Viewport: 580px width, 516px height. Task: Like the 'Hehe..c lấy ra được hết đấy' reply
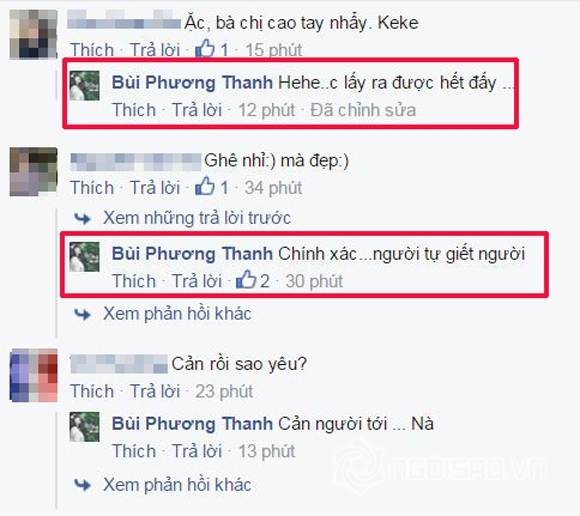coord(134,110)
